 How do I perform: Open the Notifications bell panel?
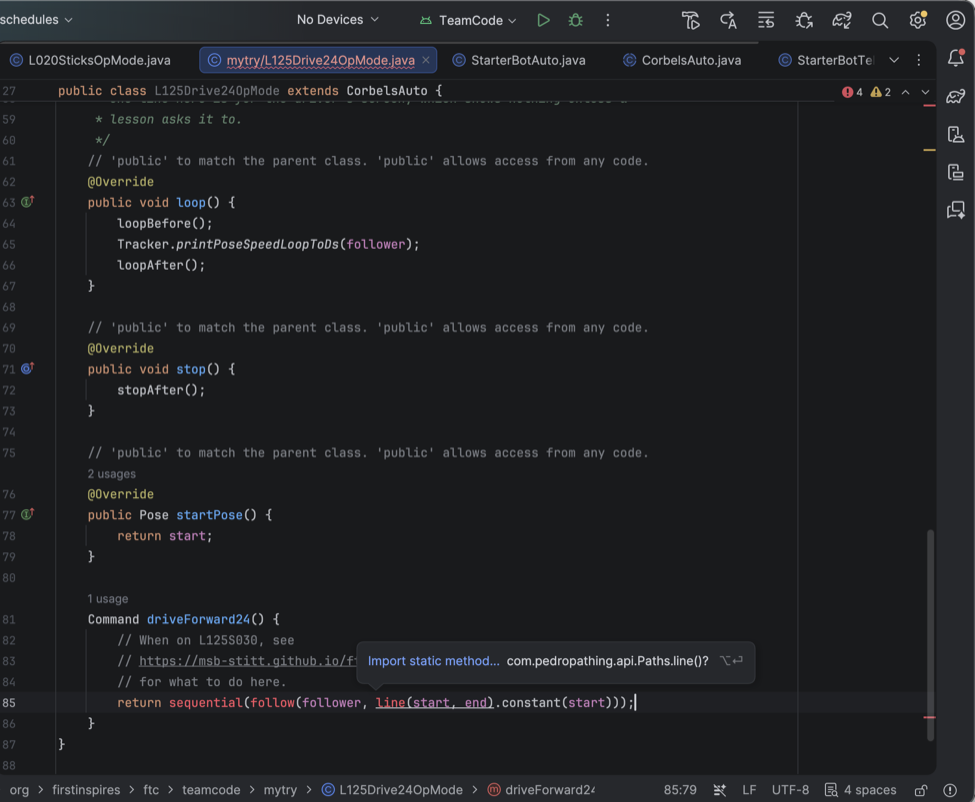click(x=956, y=58)
